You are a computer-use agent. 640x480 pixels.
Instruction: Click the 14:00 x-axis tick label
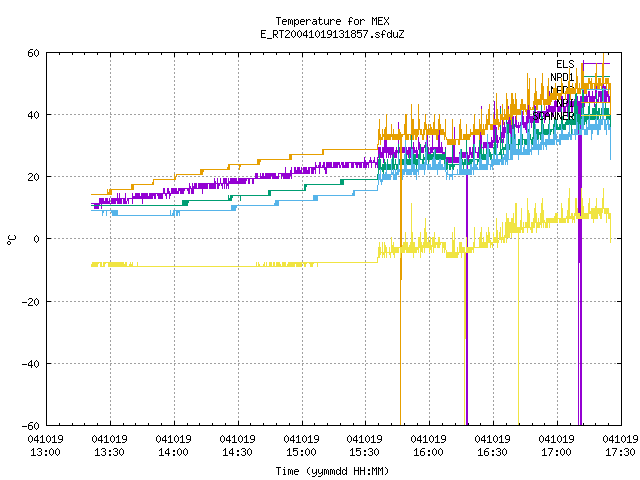point(173,446)
